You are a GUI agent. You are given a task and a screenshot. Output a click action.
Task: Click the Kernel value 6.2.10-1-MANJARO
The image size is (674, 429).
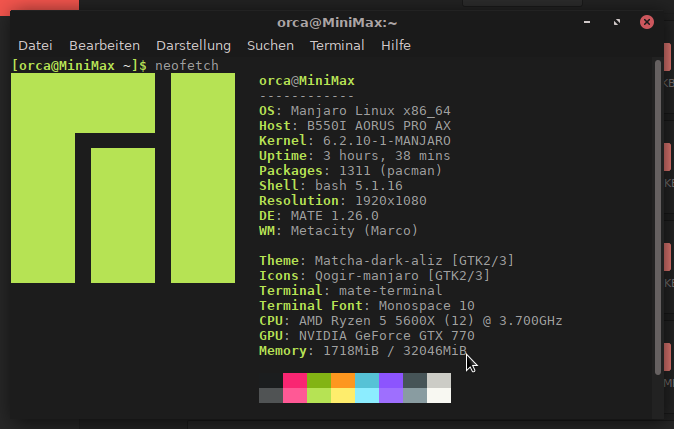386,141
